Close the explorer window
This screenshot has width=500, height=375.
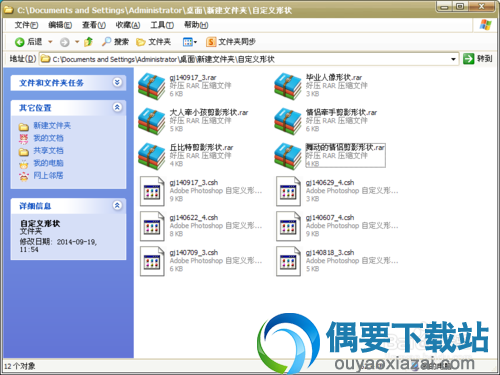[482, 6]
